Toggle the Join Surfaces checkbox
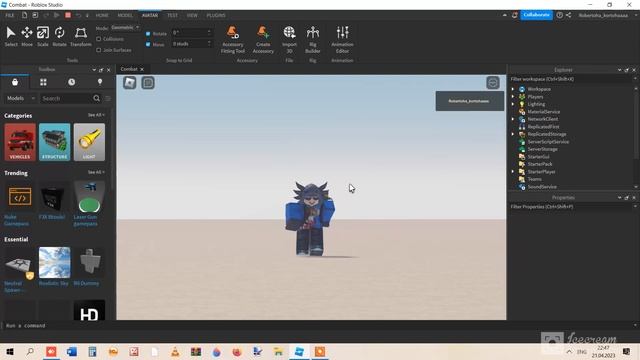 tap(98, 50)
